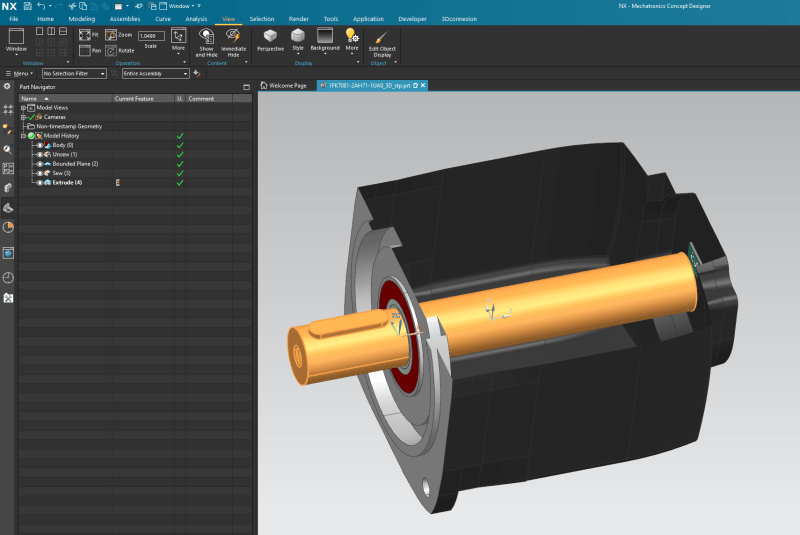The image size is (800, 535).
Task: Switch to the Home ribbon tab
Action: click(45, 19)
